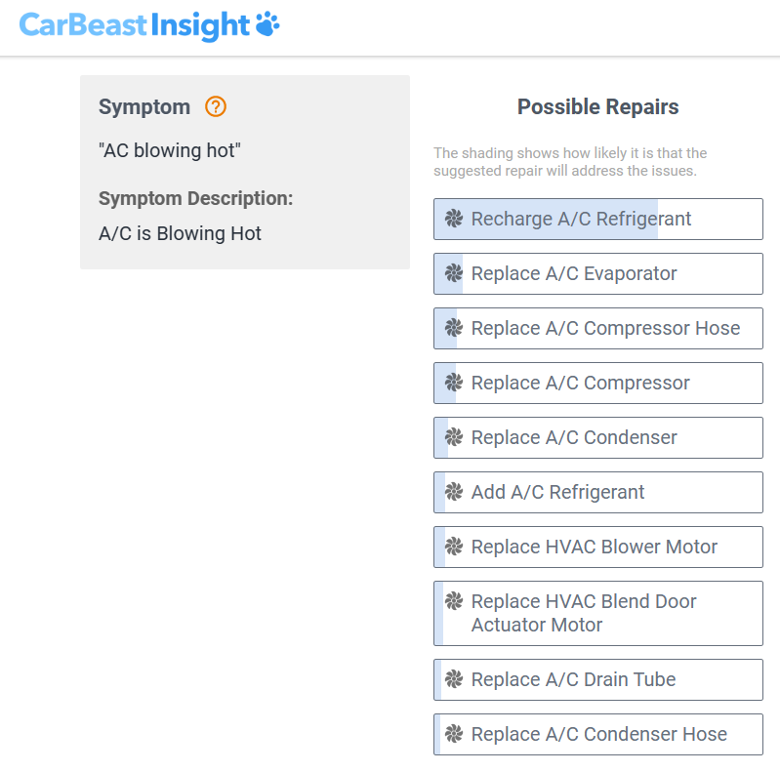Viewport: 780px width, 775px height.
Task: Click the CarBeast Insight paw logo
Action: (x=268, y=24)
